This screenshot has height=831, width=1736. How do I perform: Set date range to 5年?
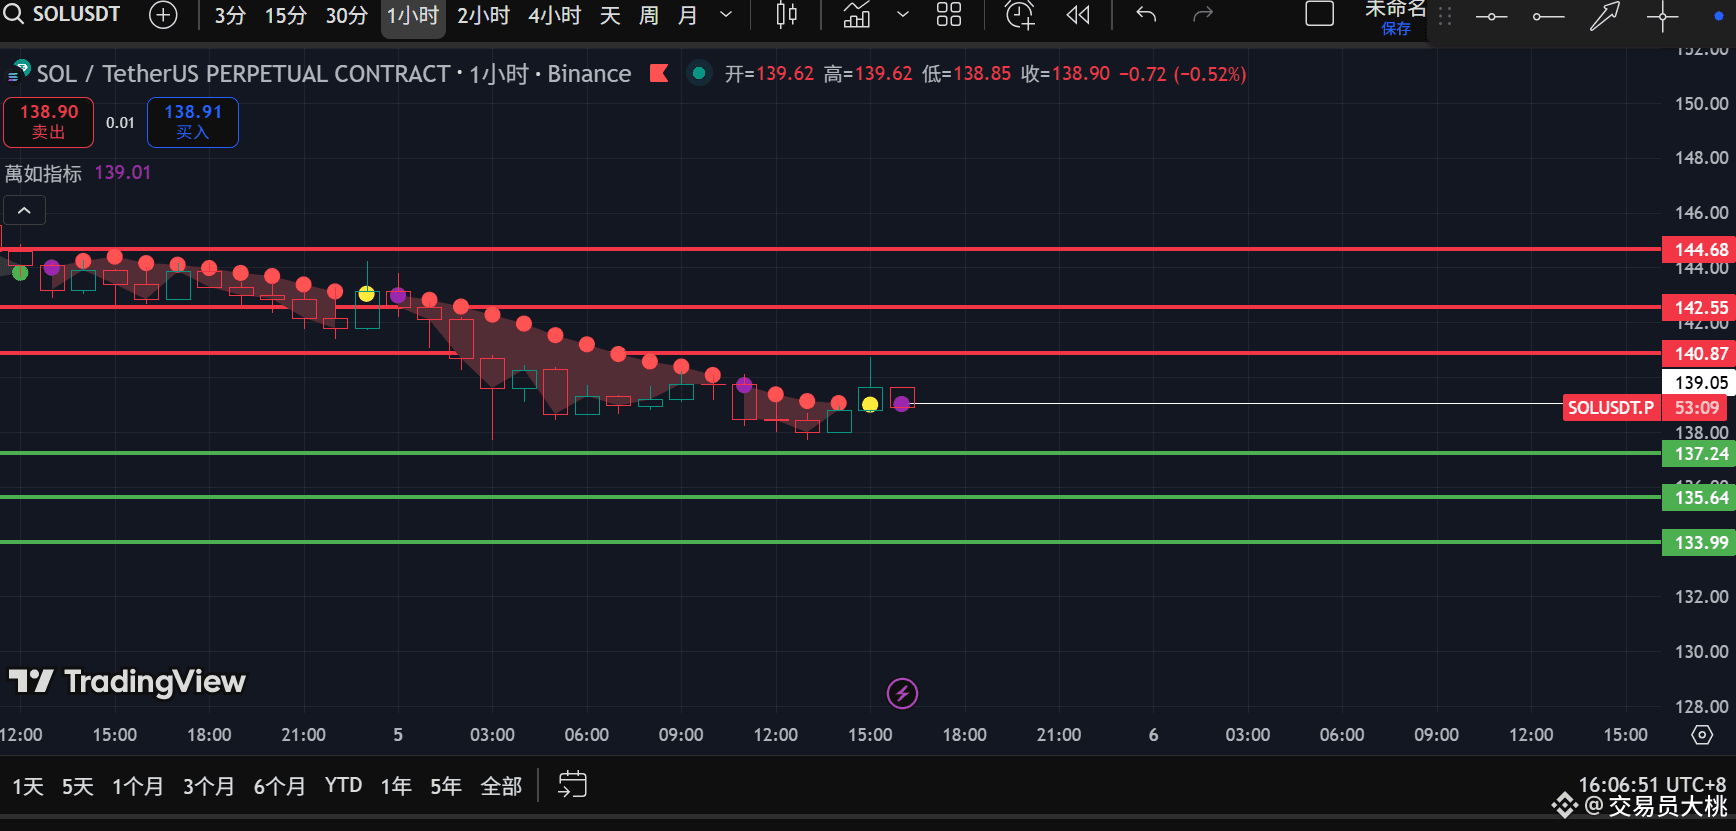(446, 786)
